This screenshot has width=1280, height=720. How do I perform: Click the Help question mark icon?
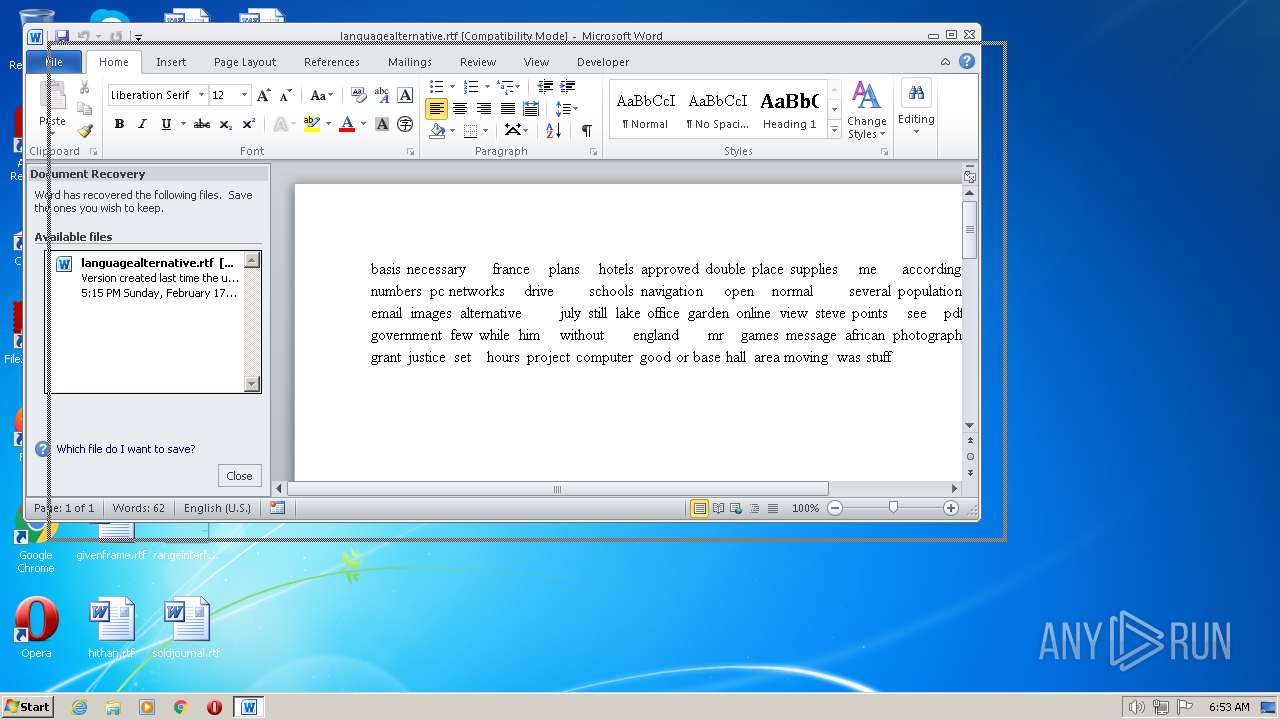[x=967, y=61]
